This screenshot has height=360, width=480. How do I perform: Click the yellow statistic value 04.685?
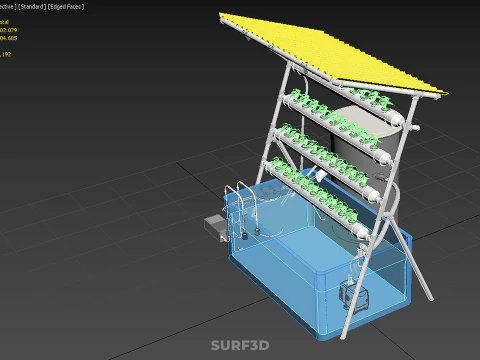(x=9, y=38)
